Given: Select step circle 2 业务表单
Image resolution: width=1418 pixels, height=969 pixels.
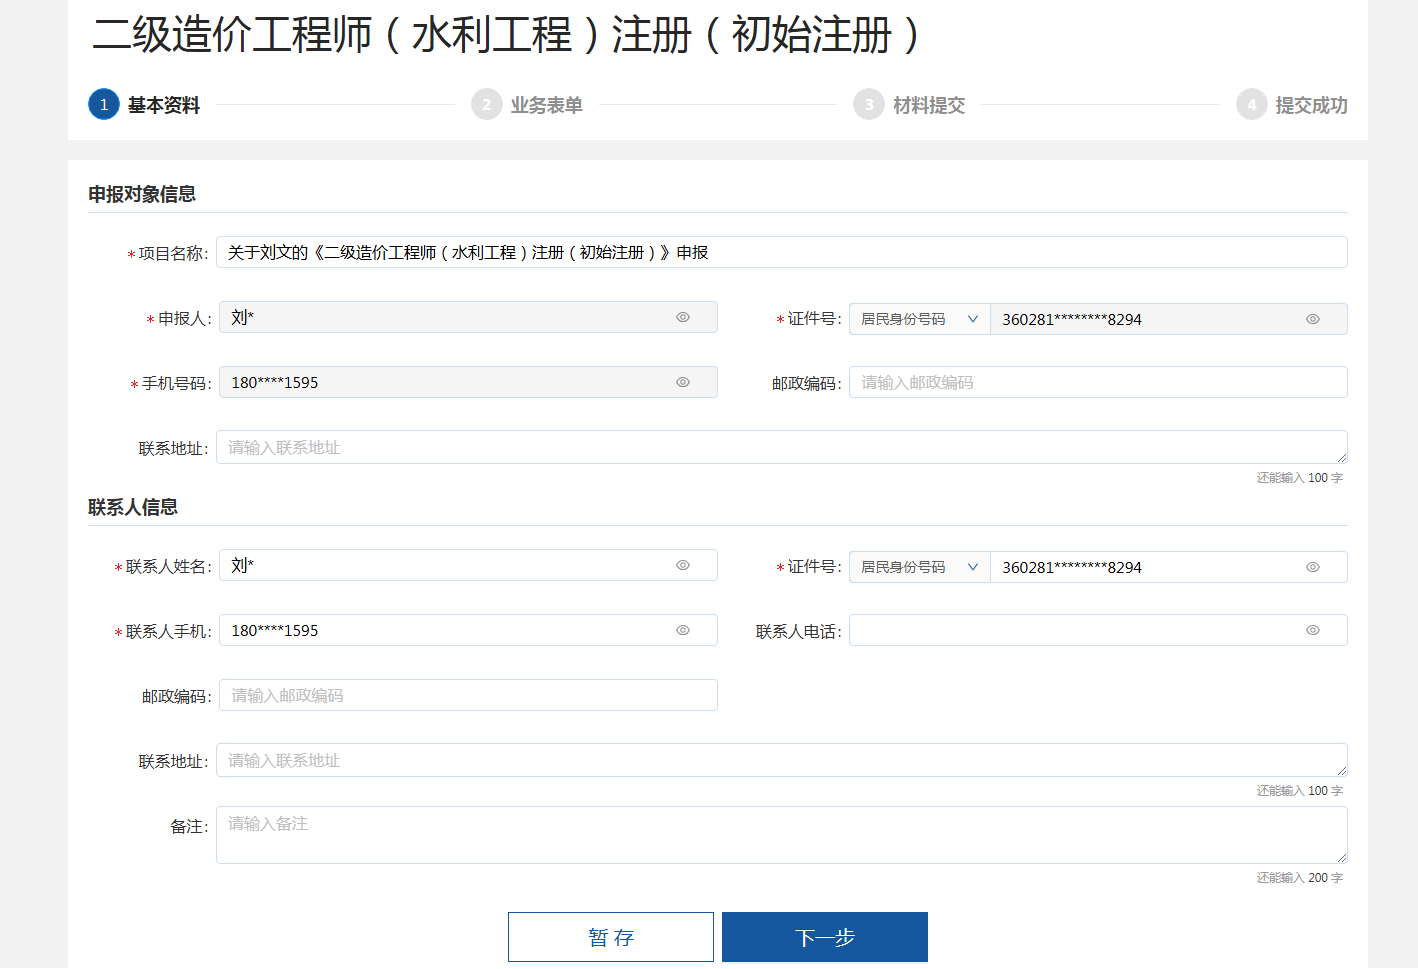Looking at the screenshot, I should (486, 104).
